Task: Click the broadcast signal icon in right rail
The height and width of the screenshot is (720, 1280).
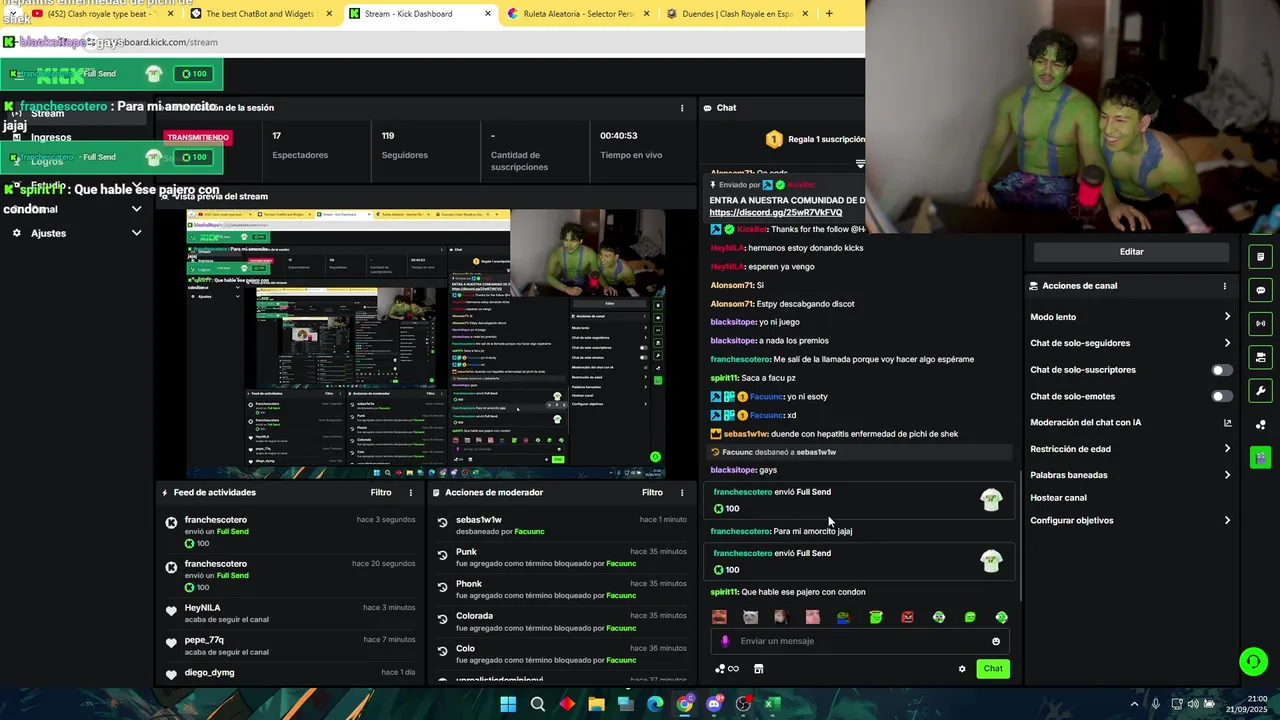Action: pyautogui.click(x=1260, y=323)
